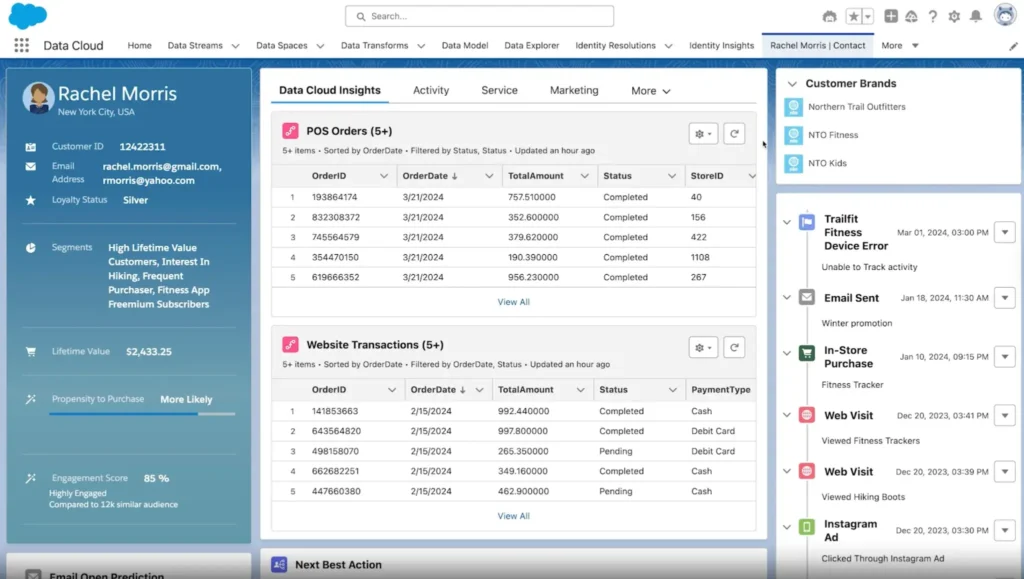Open the Setup gear icon
1024x579 pixels.
click(954, 16)
